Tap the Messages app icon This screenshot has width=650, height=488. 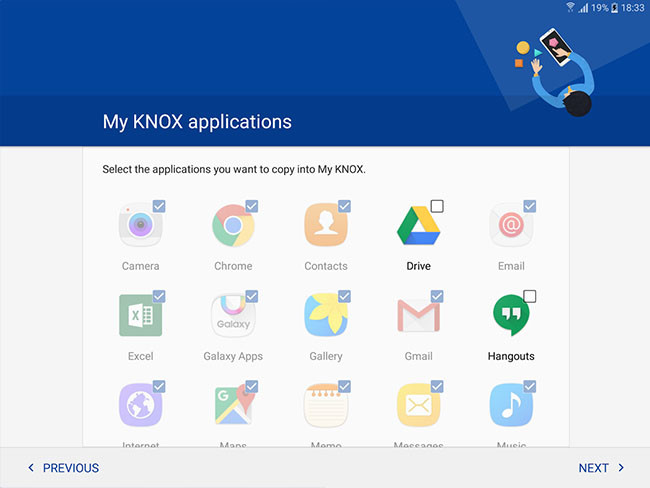[x=418, y=405]
